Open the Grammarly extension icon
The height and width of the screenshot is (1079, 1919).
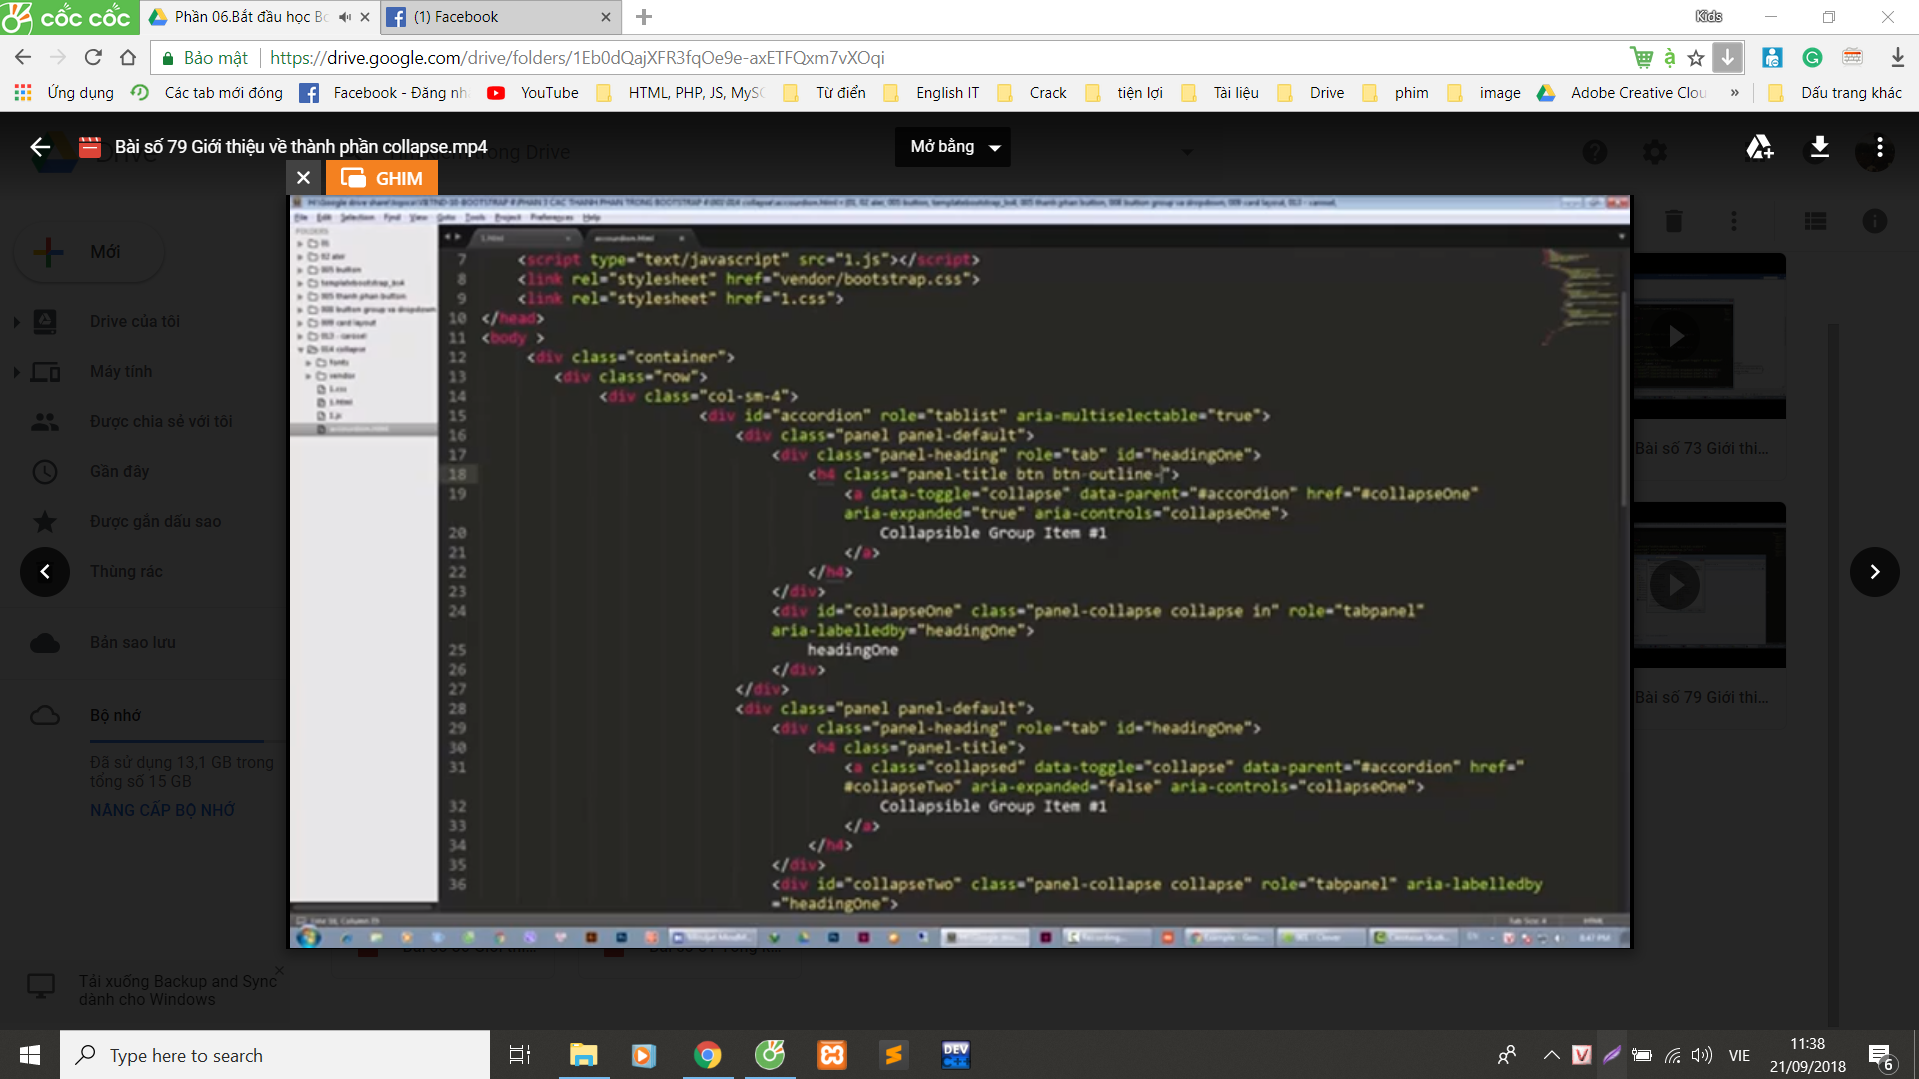click(1812, 58)
